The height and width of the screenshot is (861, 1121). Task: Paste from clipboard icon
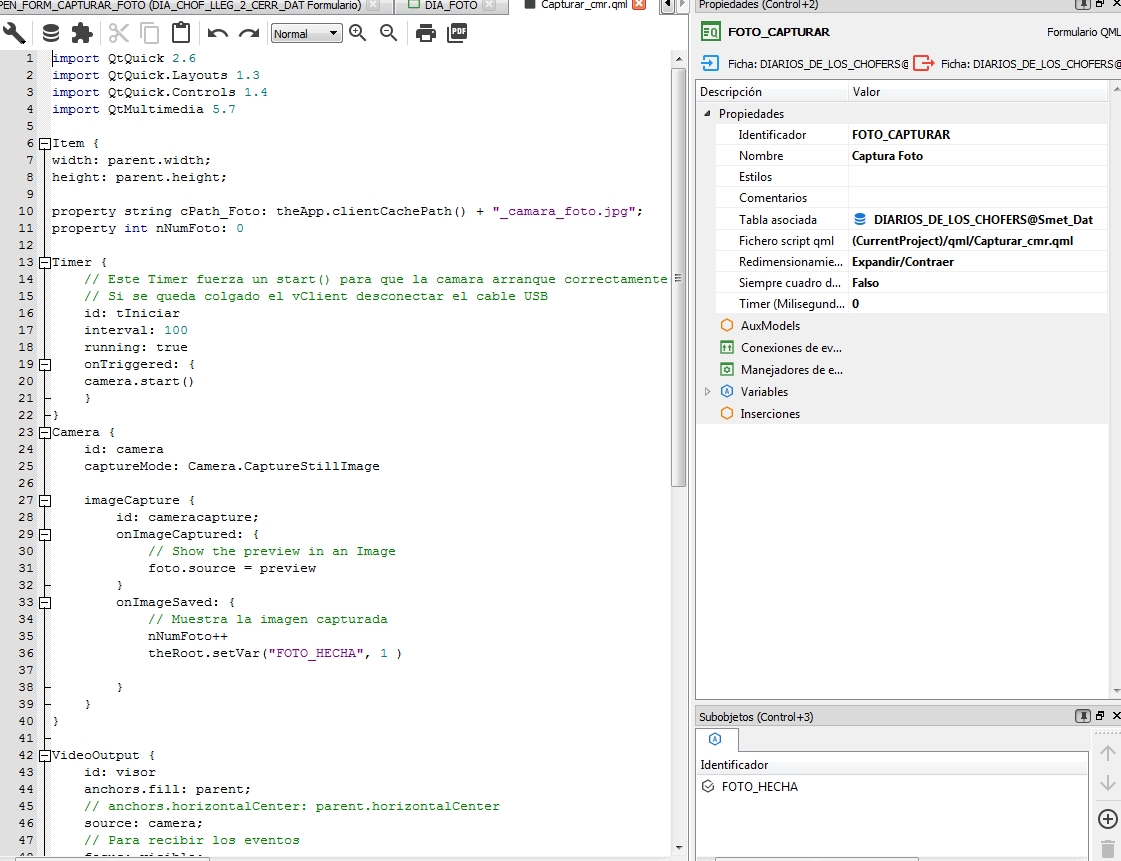click(x=181, y=33)
